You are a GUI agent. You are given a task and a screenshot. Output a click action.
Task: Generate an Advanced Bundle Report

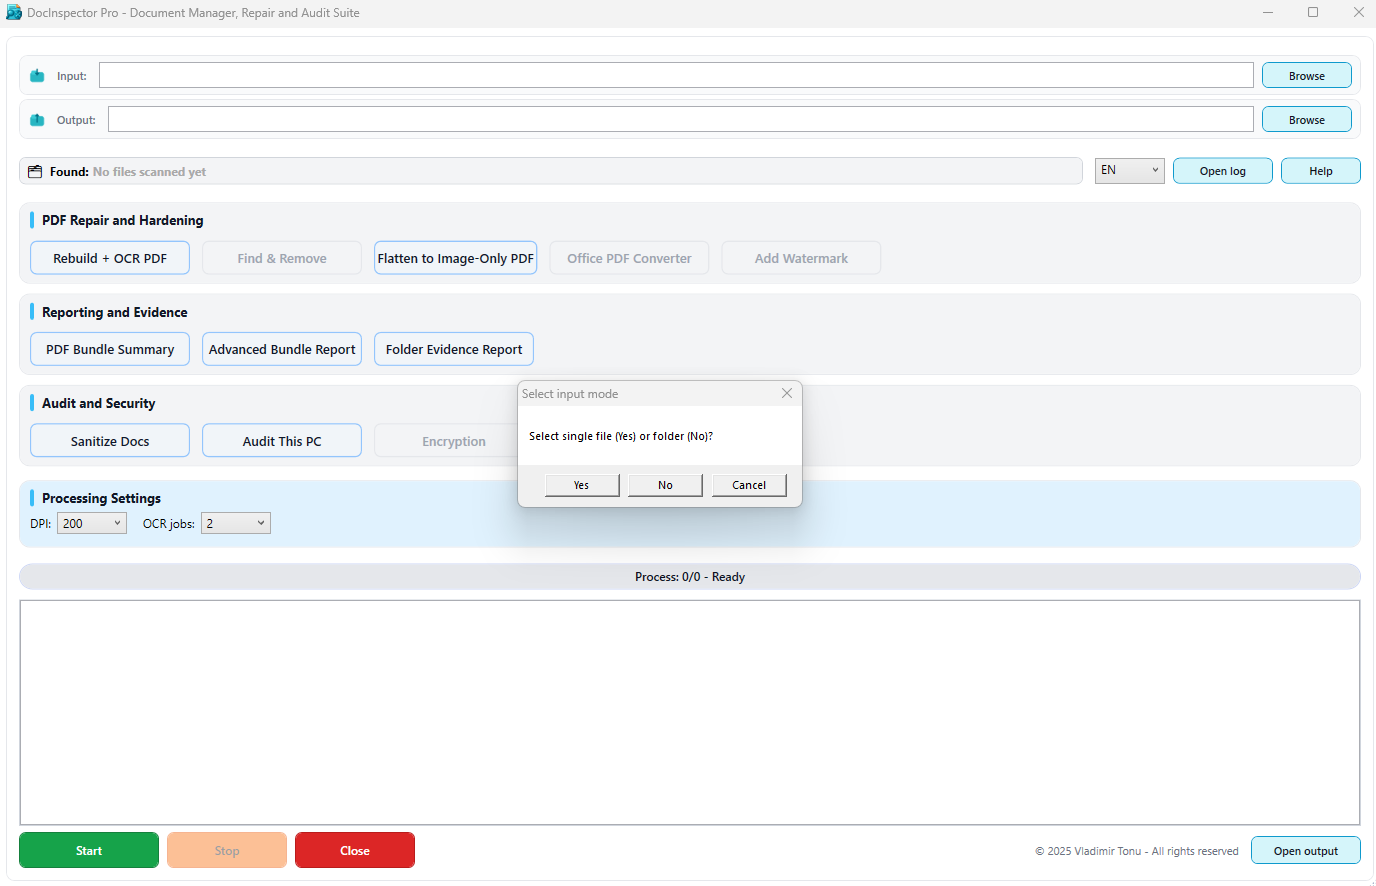click(281, 348)
